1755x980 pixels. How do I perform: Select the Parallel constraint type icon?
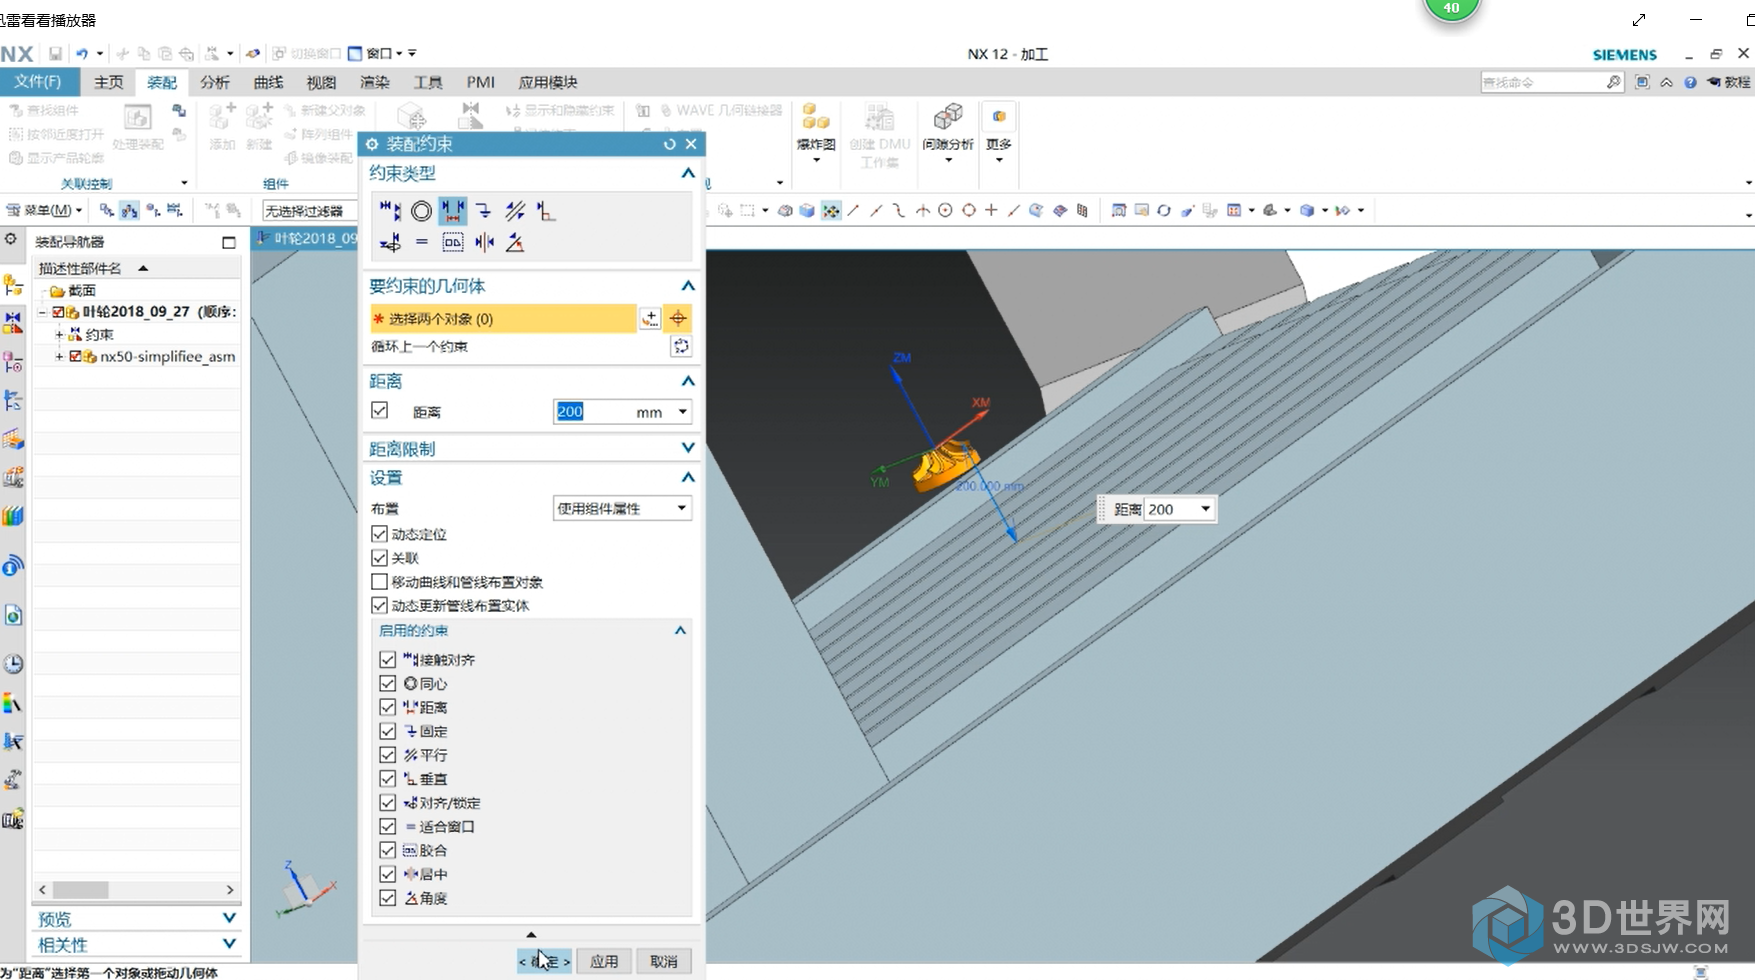point(515,211)
